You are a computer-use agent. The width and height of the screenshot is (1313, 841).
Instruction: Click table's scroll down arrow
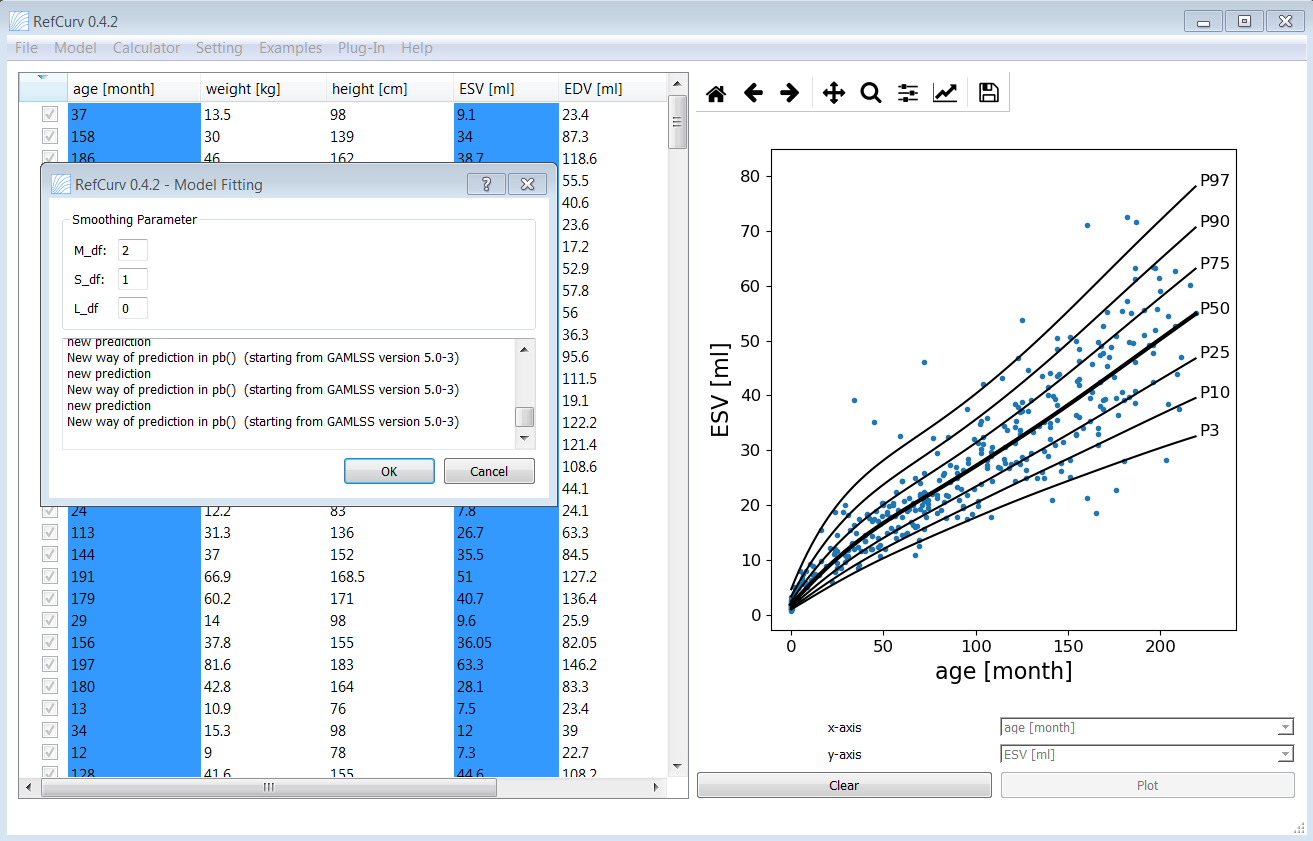[678, 766]
